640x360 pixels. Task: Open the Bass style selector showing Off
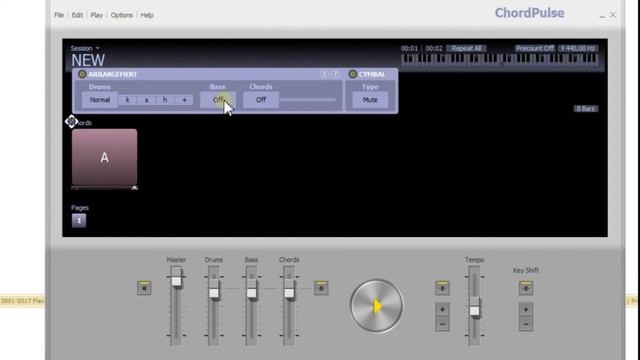218,100
